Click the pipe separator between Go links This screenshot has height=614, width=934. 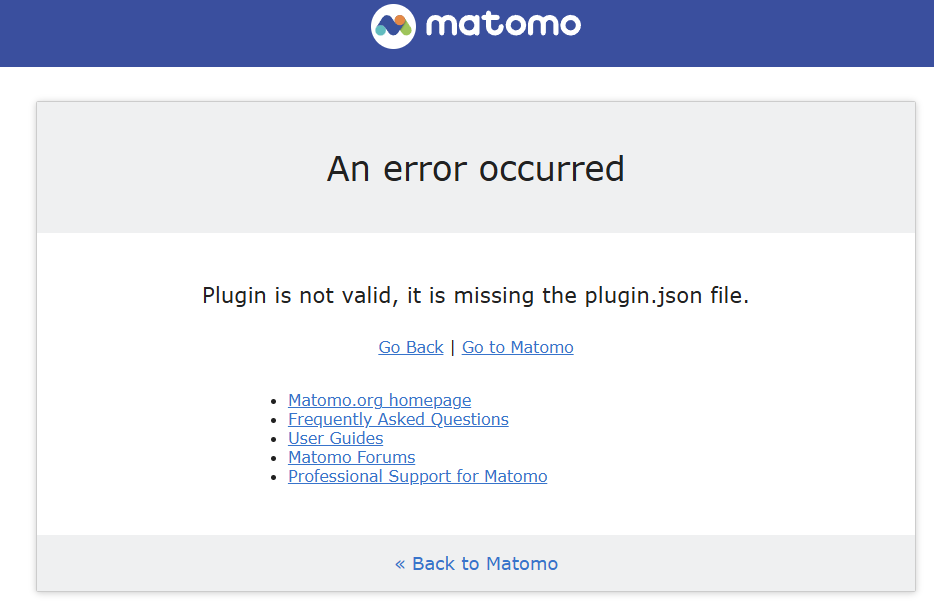(x=453, y=347)
